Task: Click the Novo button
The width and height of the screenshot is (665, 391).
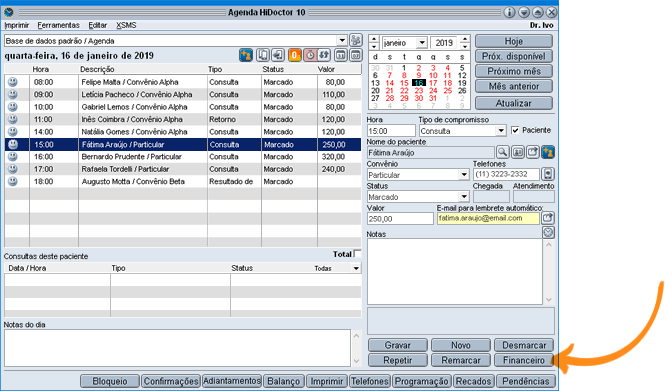Action: pyautogui.click(x=461, y=345)
